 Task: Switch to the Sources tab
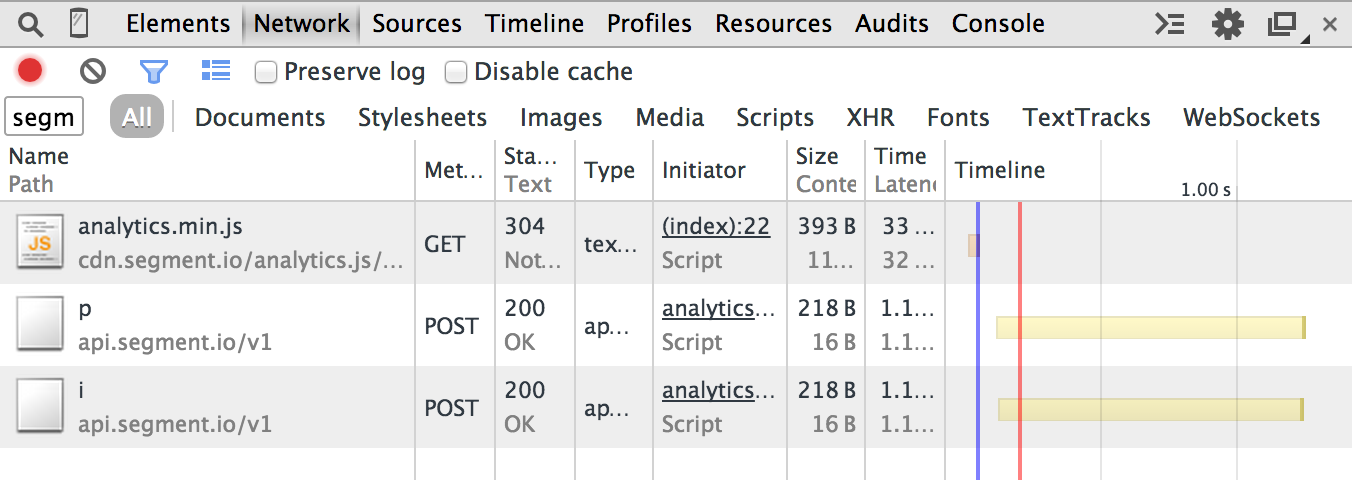[417, 24]
